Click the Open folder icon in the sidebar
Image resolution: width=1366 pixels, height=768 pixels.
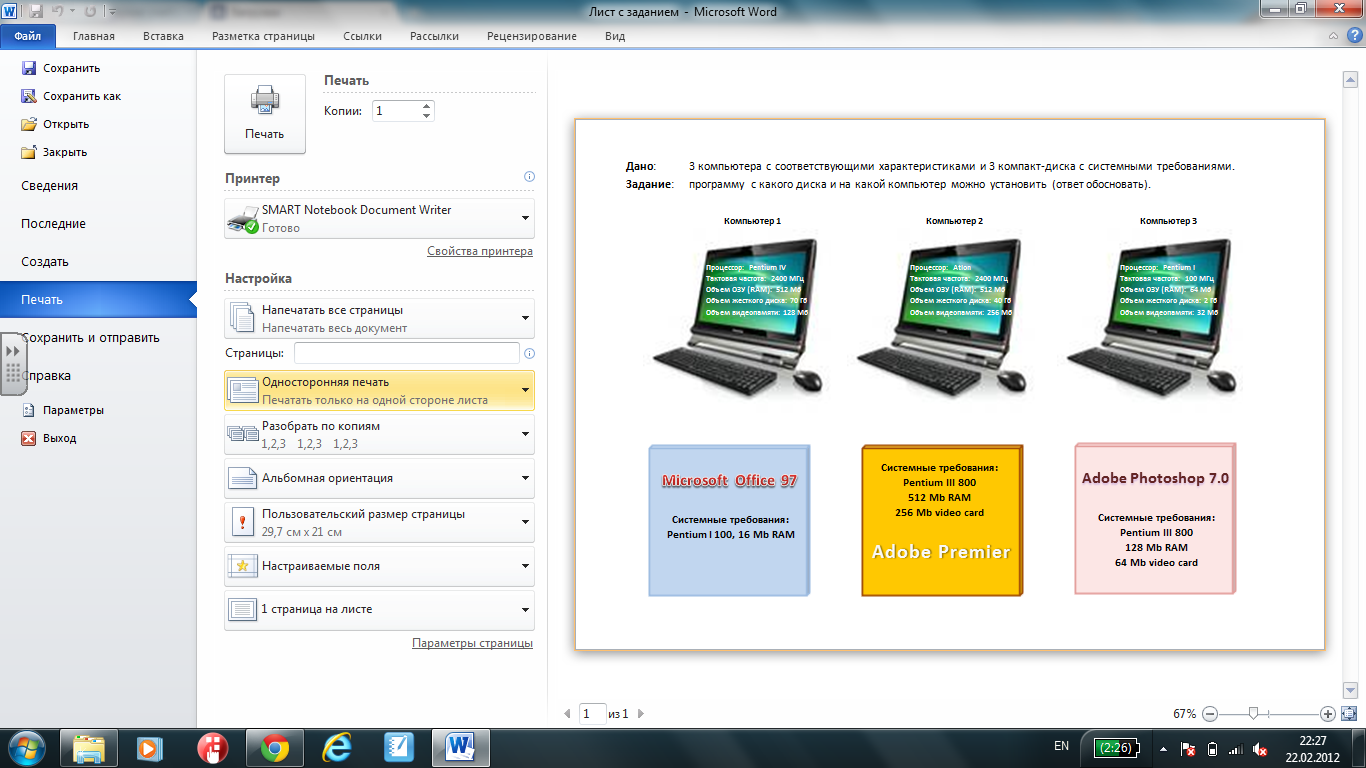pyautogui.click(x=29, y=124)
